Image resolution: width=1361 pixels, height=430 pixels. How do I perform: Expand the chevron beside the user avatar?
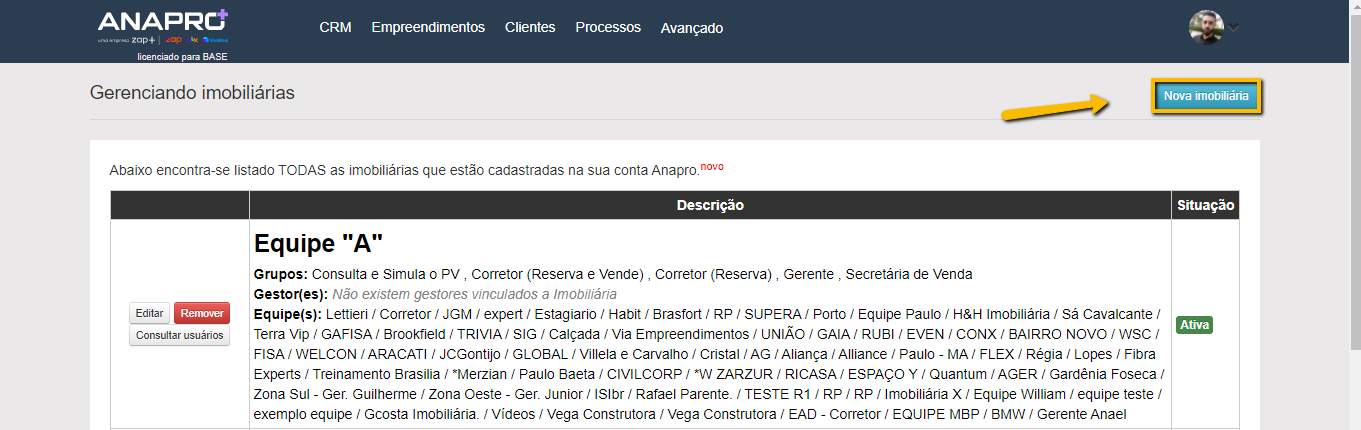[x=1234, y=28]
